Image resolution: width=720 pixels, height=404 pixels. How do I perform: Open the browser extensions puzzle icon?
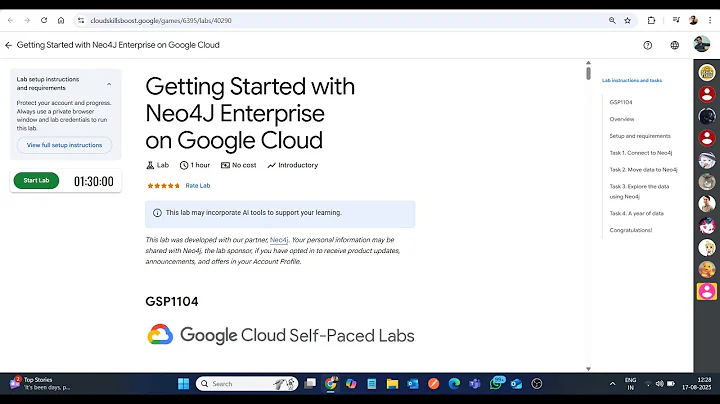tap(651, 20)
